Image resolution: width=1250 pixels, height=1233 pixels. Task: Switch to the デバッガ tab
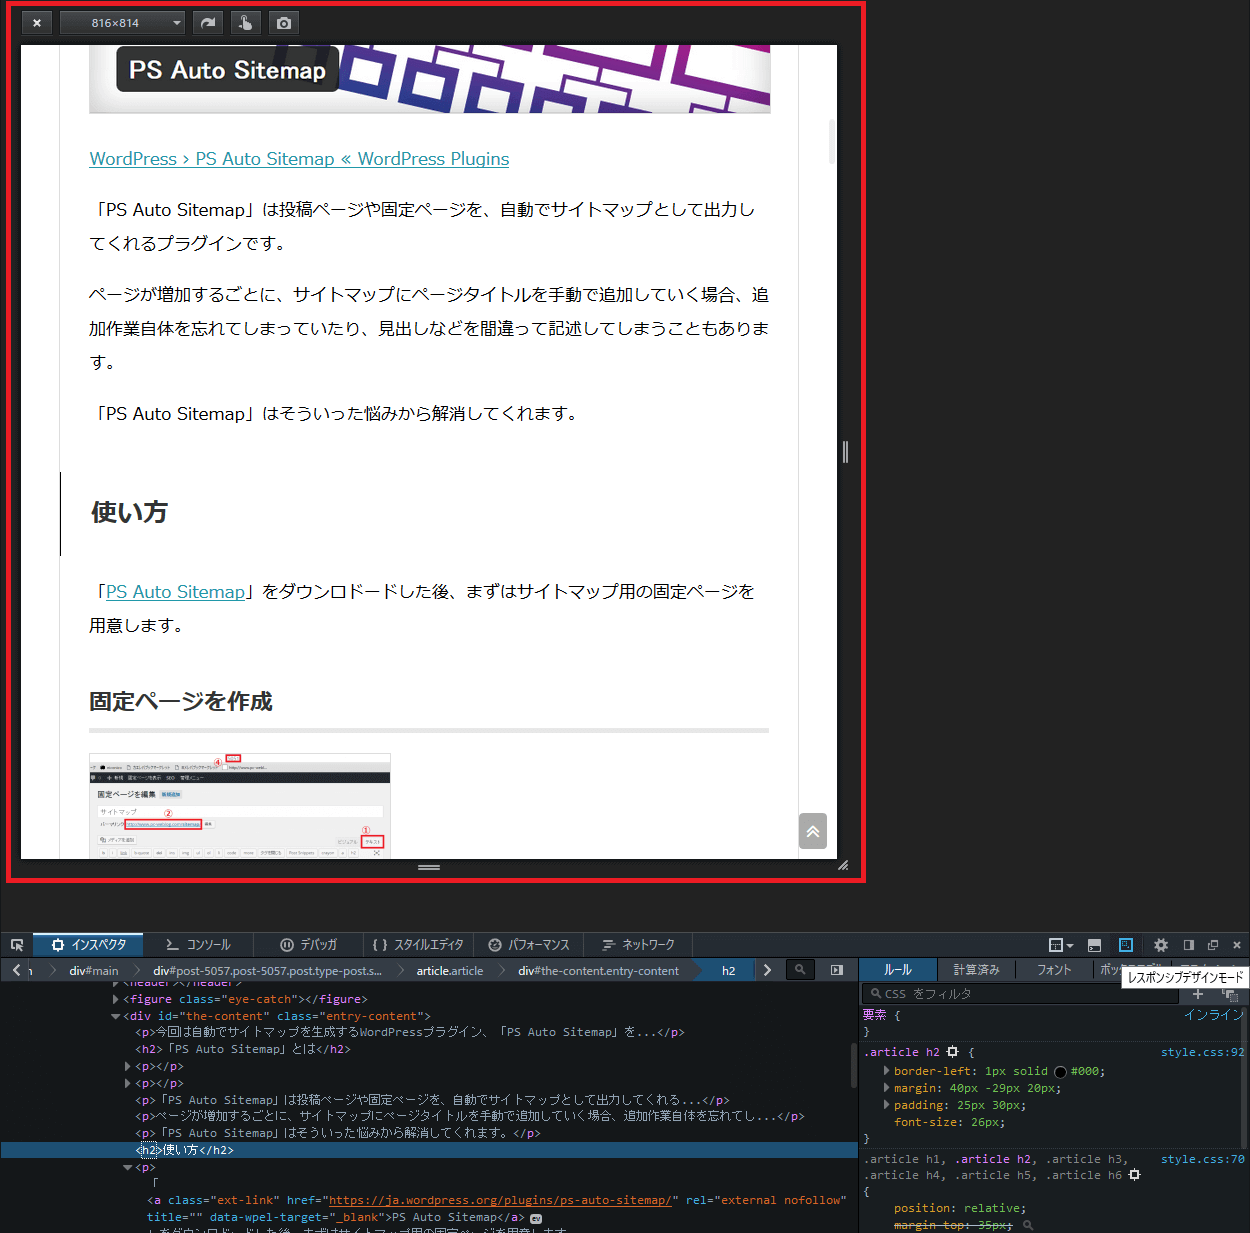point(308,945)
